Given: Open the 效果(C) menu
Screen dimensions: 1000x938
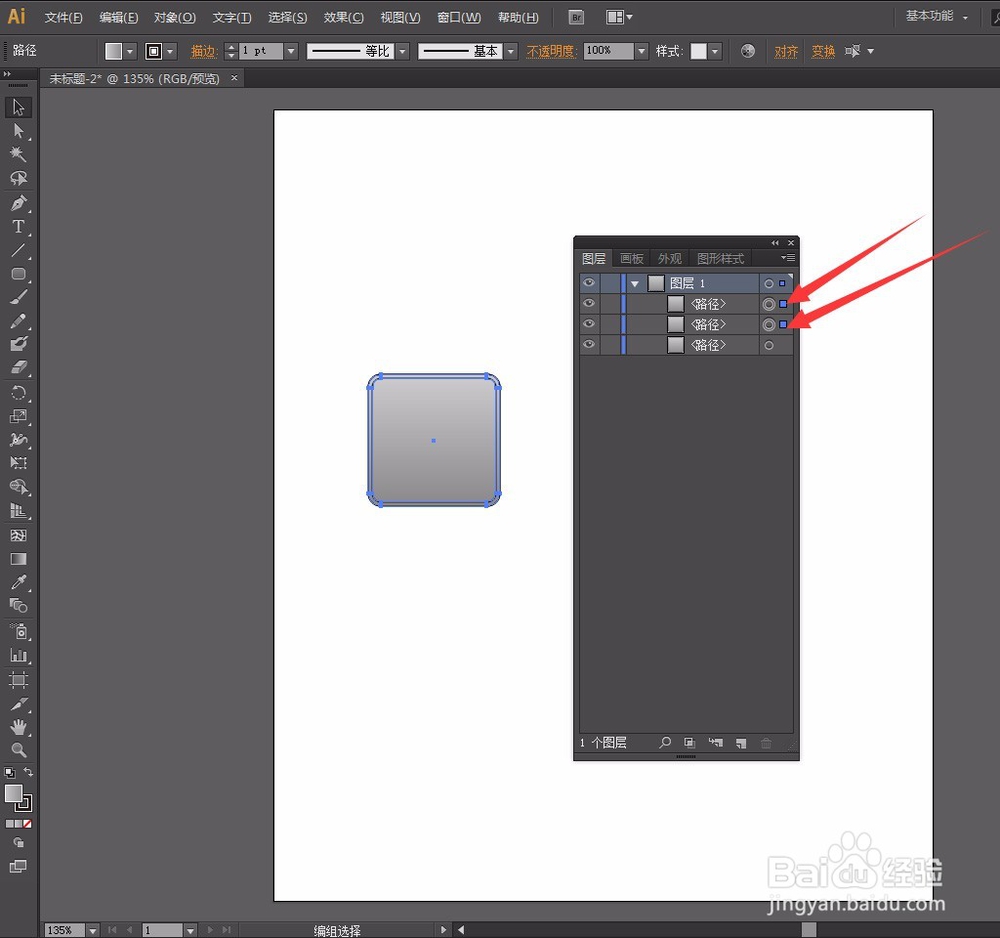Looking at the screenshot, I should coord(343,17).
